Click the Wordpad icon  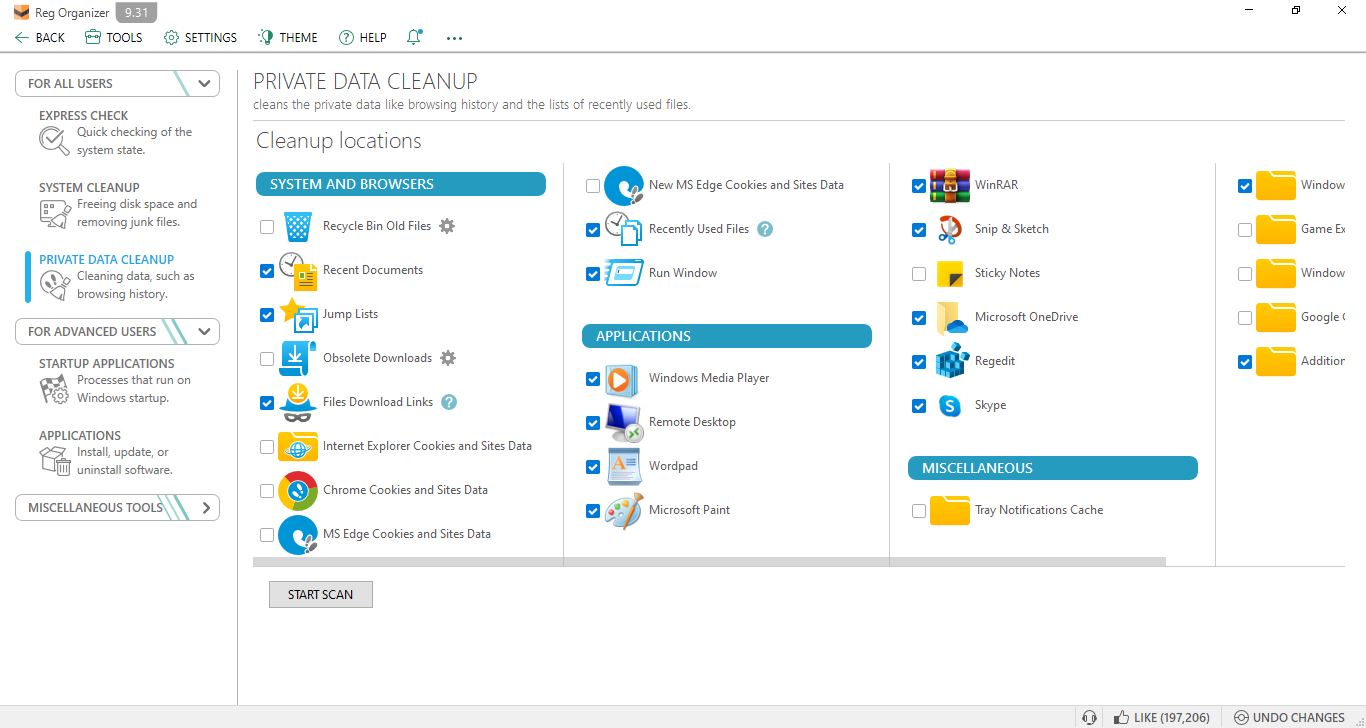point(624,466)
